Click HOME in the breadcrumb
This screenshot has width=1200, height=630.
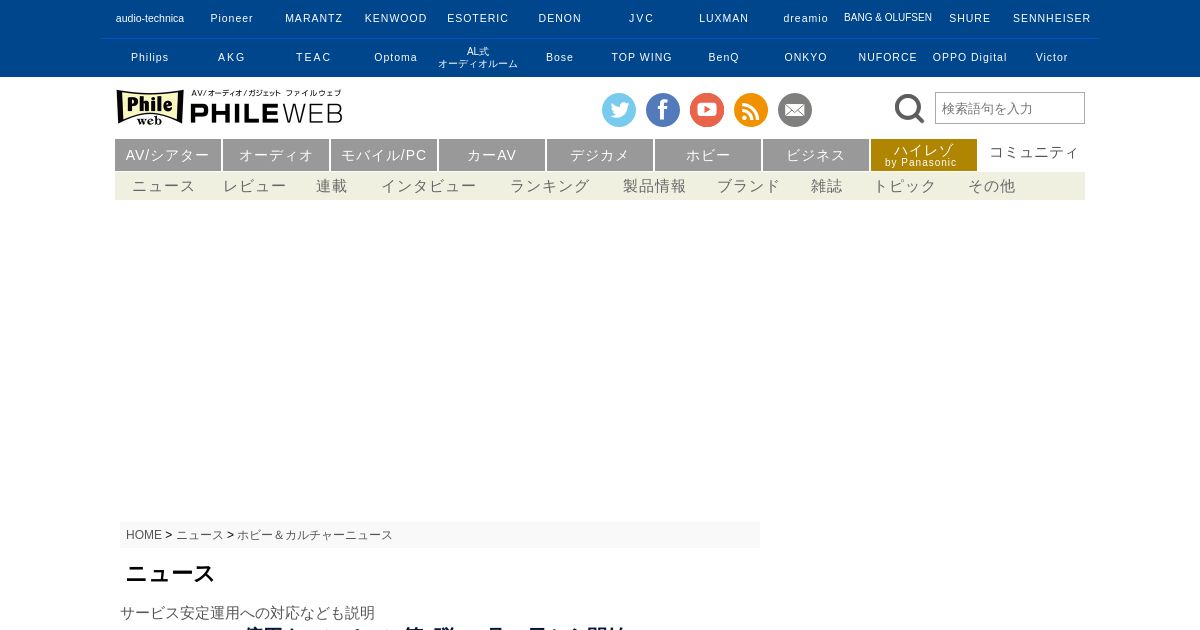click(144, 535)
